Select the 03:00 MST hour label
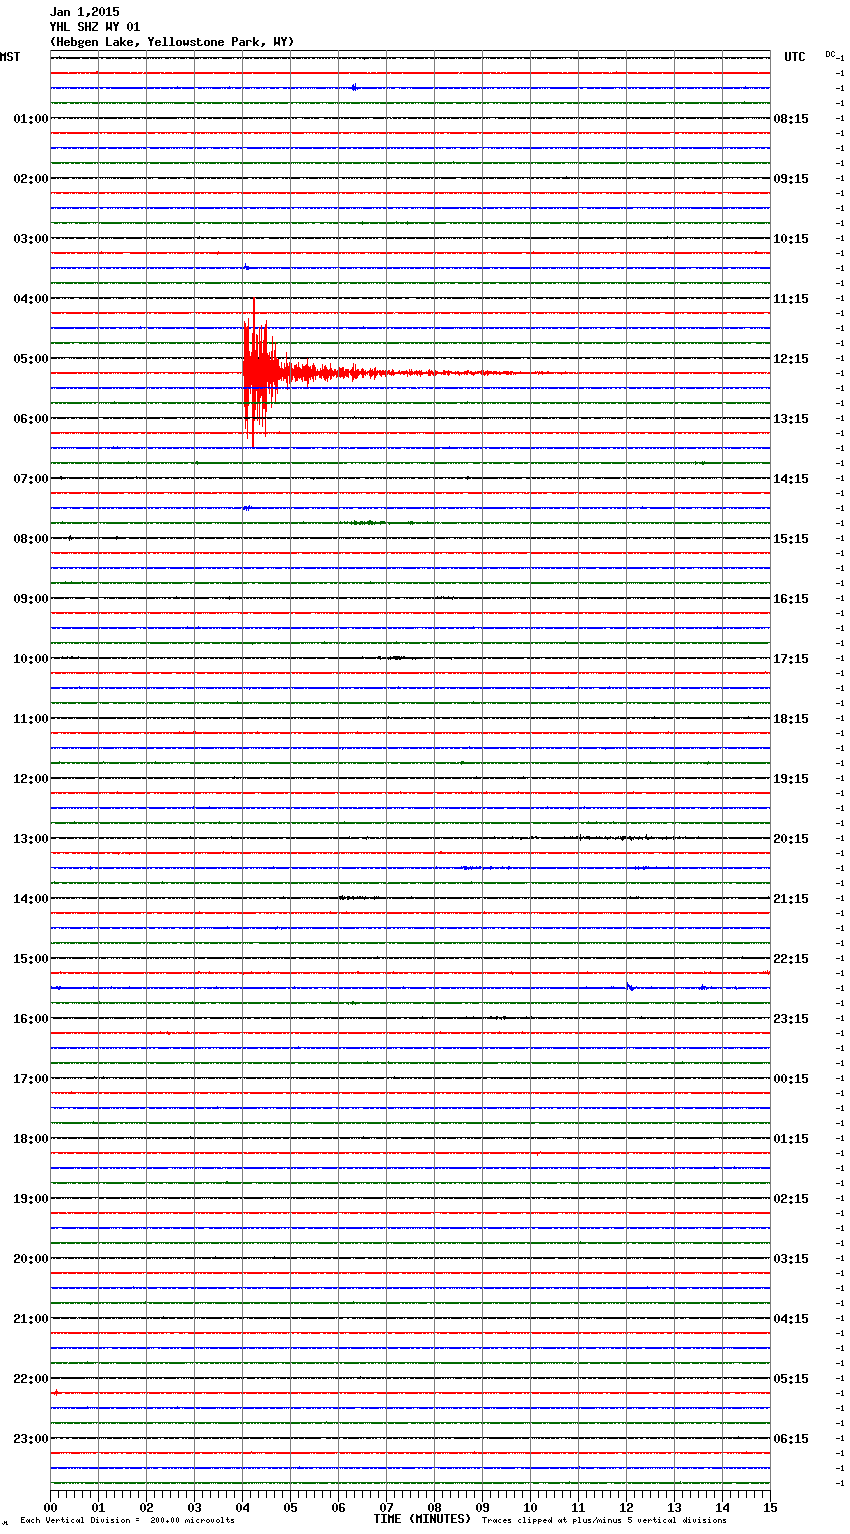The image size is (850, 1534). click(x=31, y=239)
